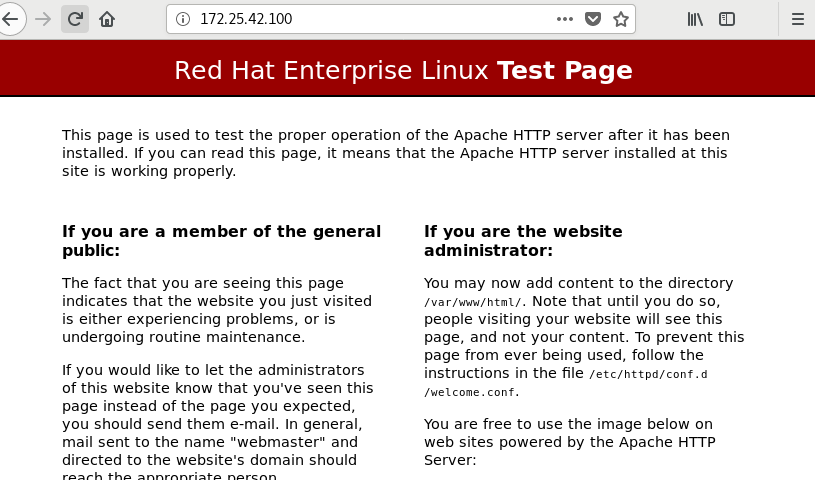
Task: Open the page actions three-dot menu
Action: [x=564, y=19]
